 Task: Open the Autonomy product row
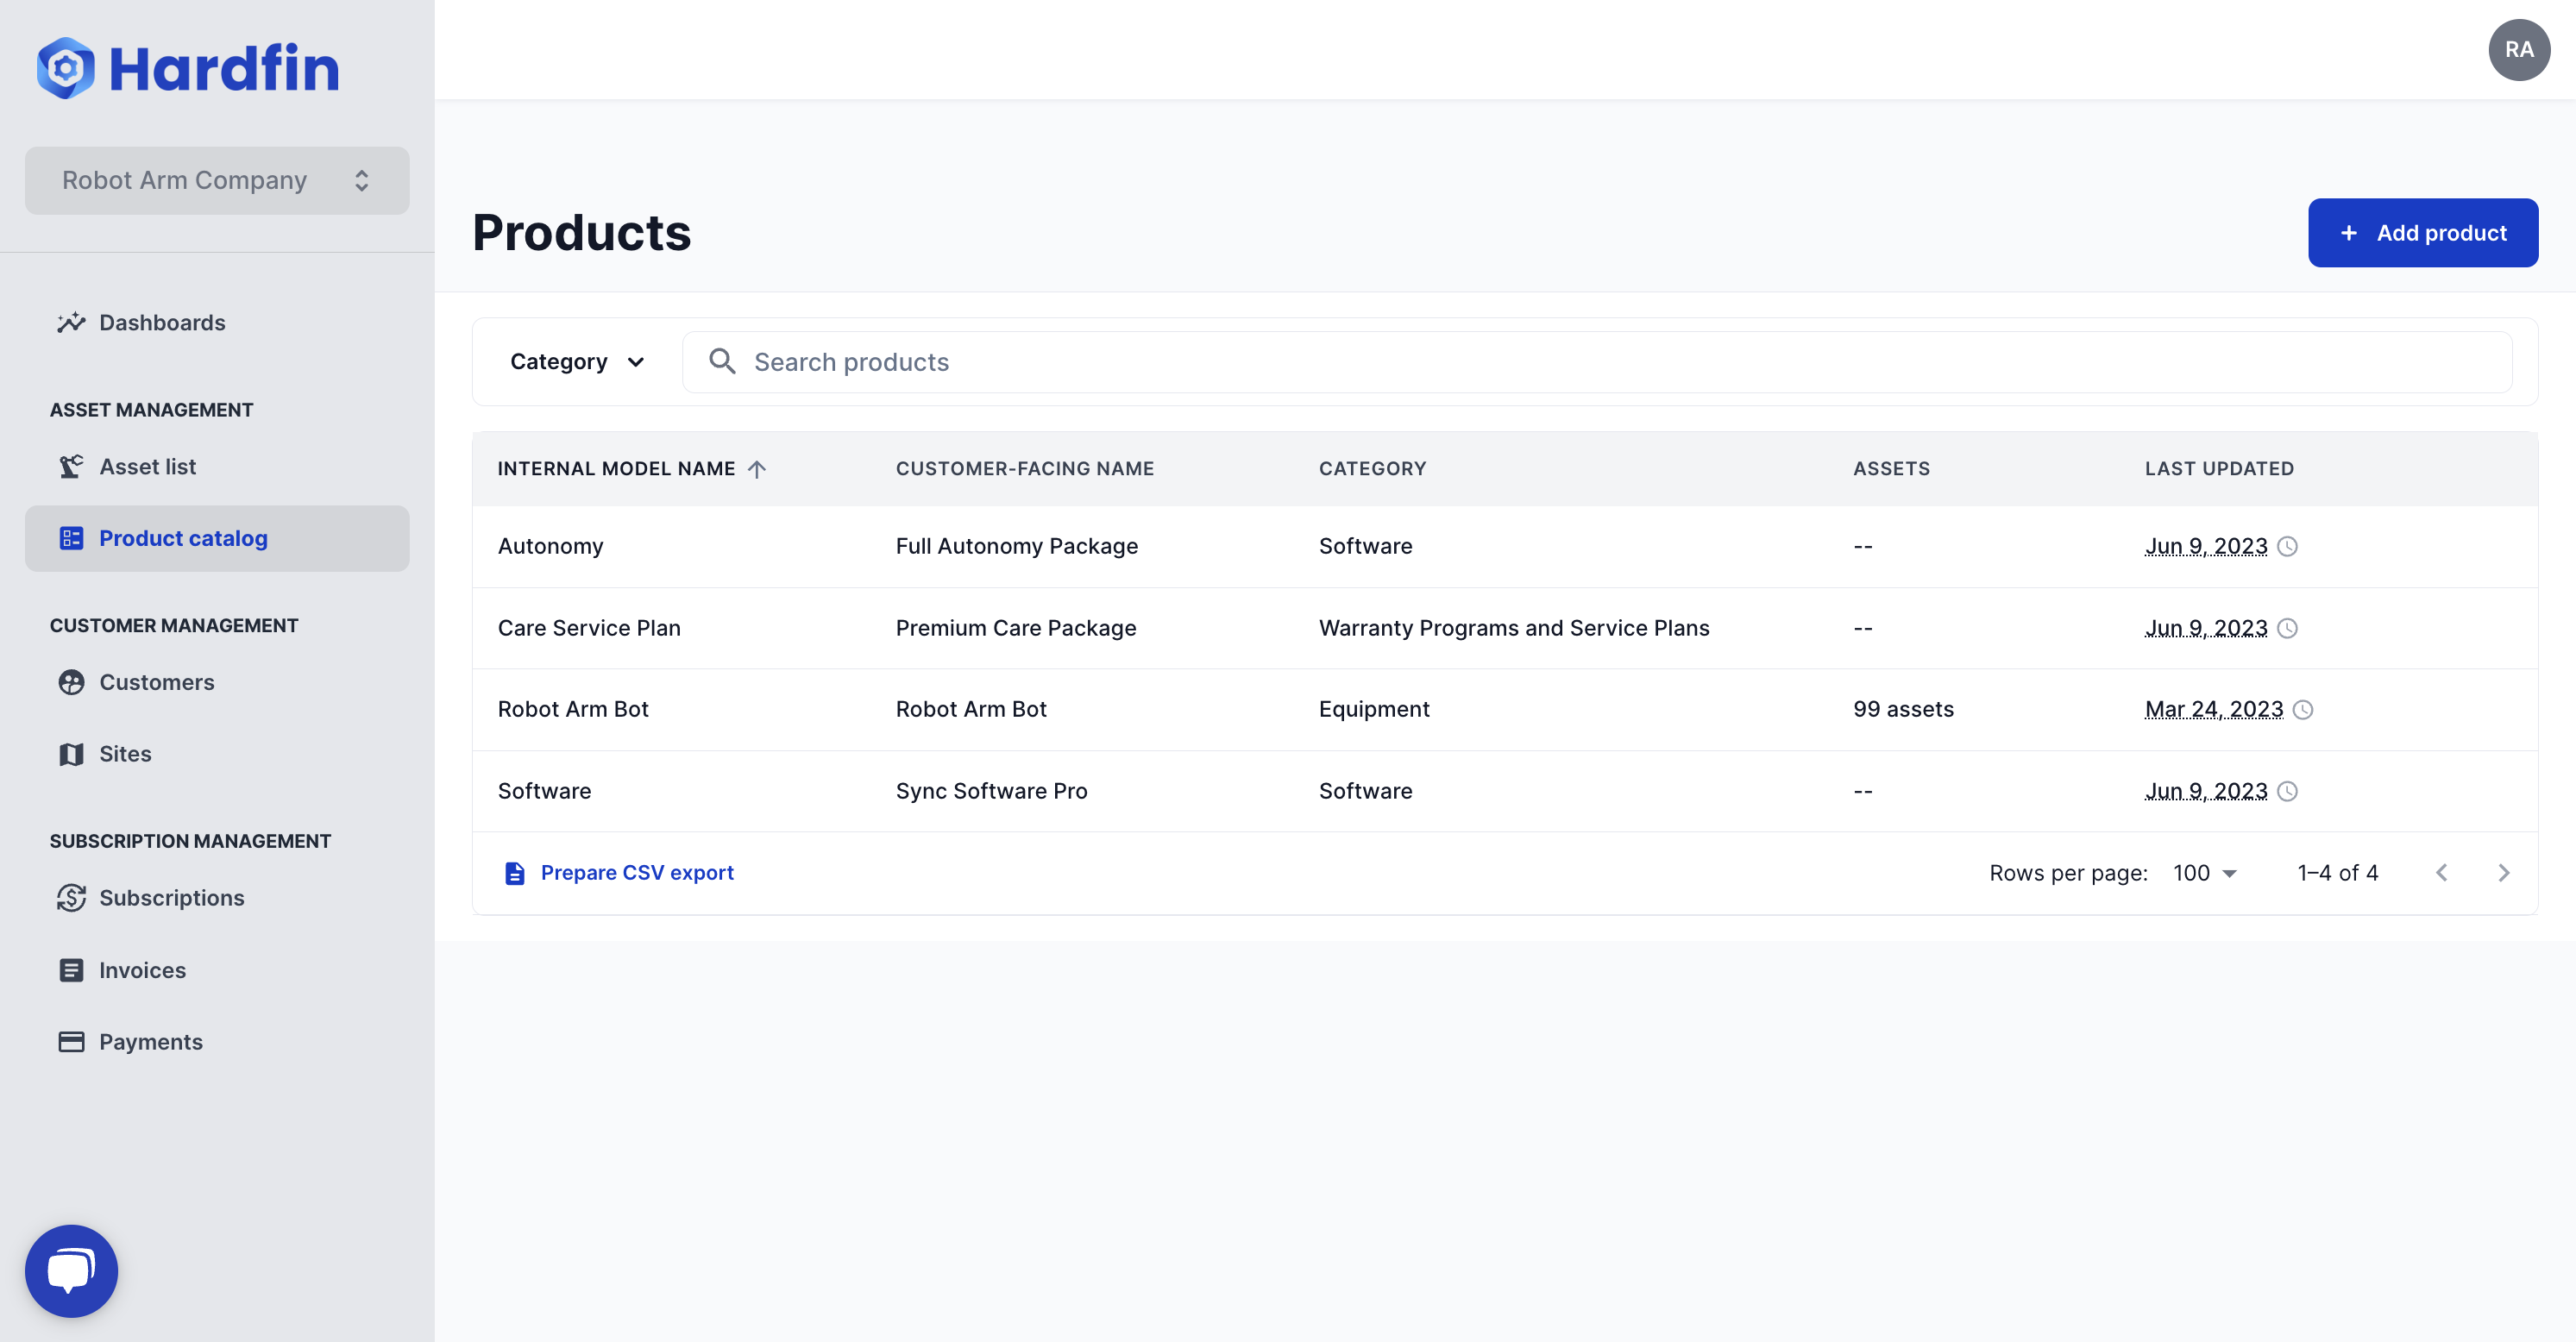tap(1505, 546)
